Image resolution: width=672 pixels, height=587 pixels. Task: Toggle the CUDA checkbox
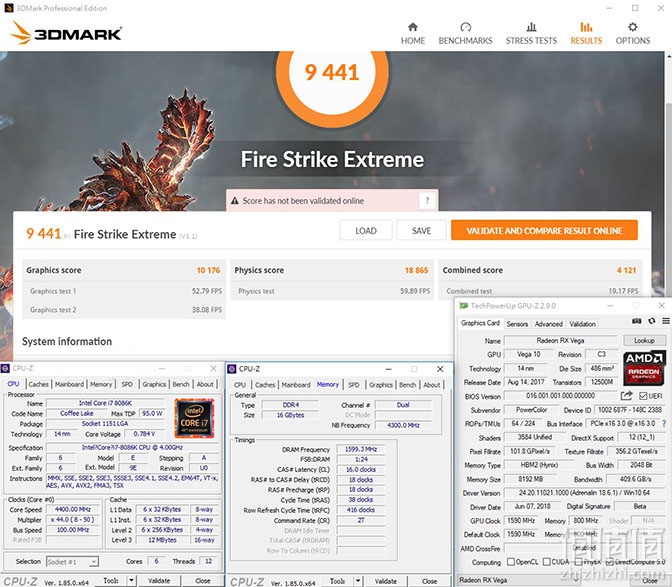click(x=546, y=561)
